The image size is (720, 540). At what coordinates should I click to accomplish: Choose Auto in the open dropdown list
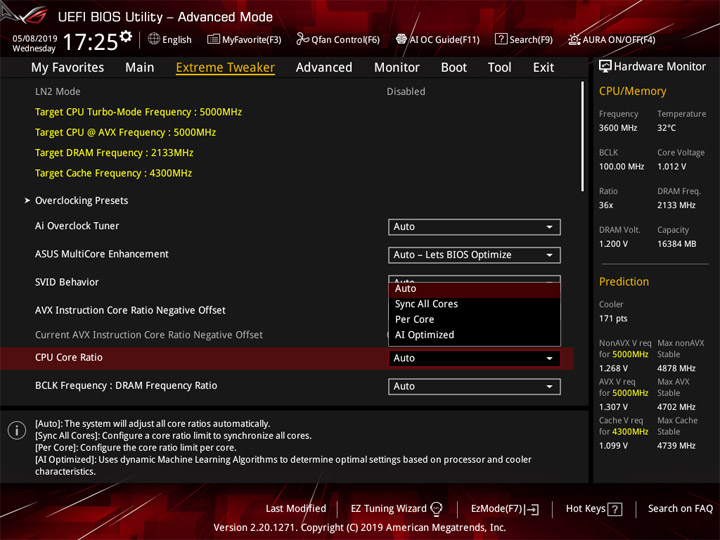click(x=474, y=289)
